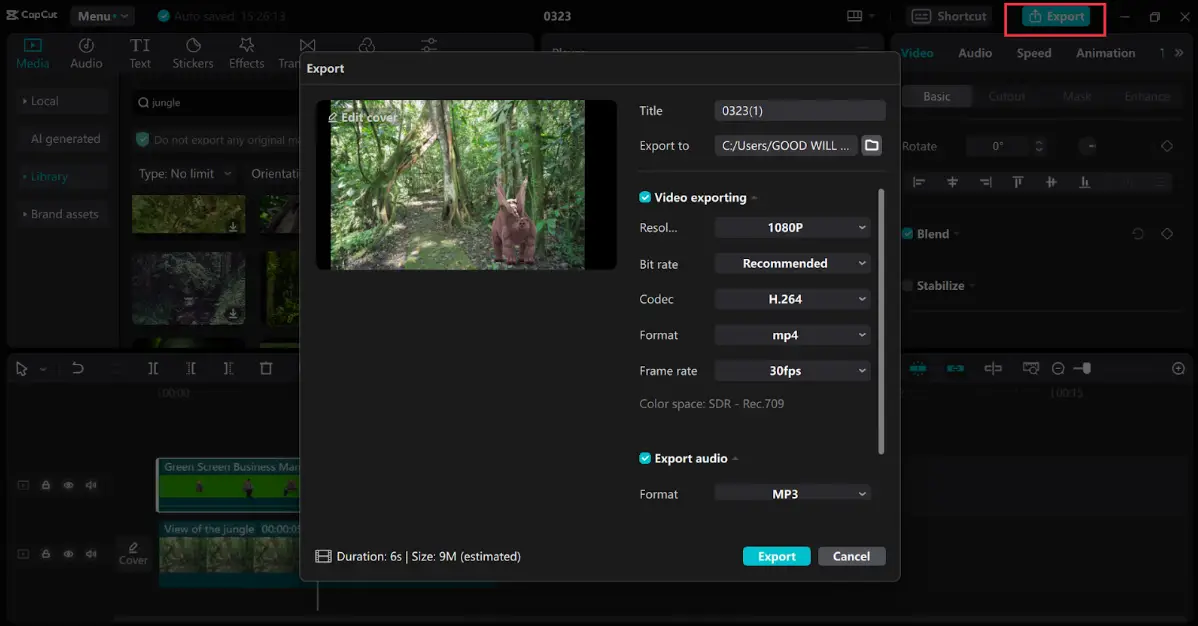The image size is (1198, 626).
Task: Click the timeline zoom slider handle
Action: point(1086,368)
